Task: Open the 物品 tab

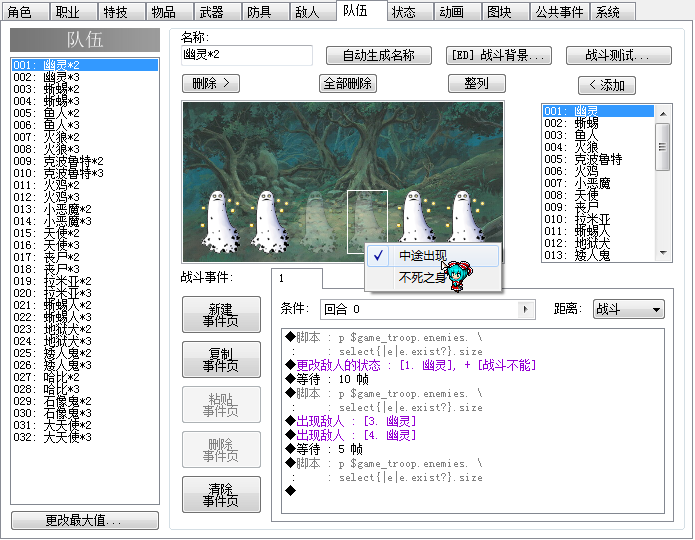Action: (169, 12)
